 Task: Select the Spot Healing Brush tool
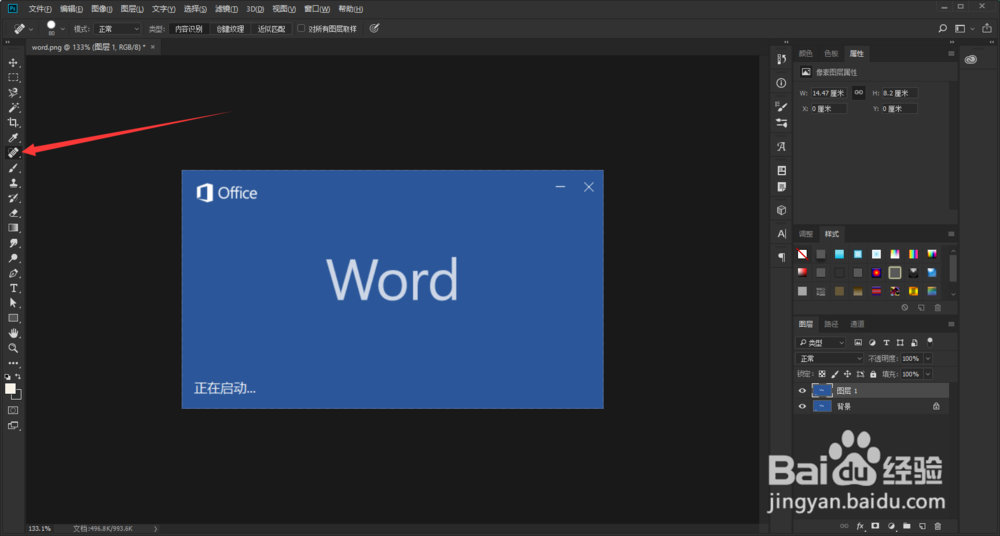13,153
